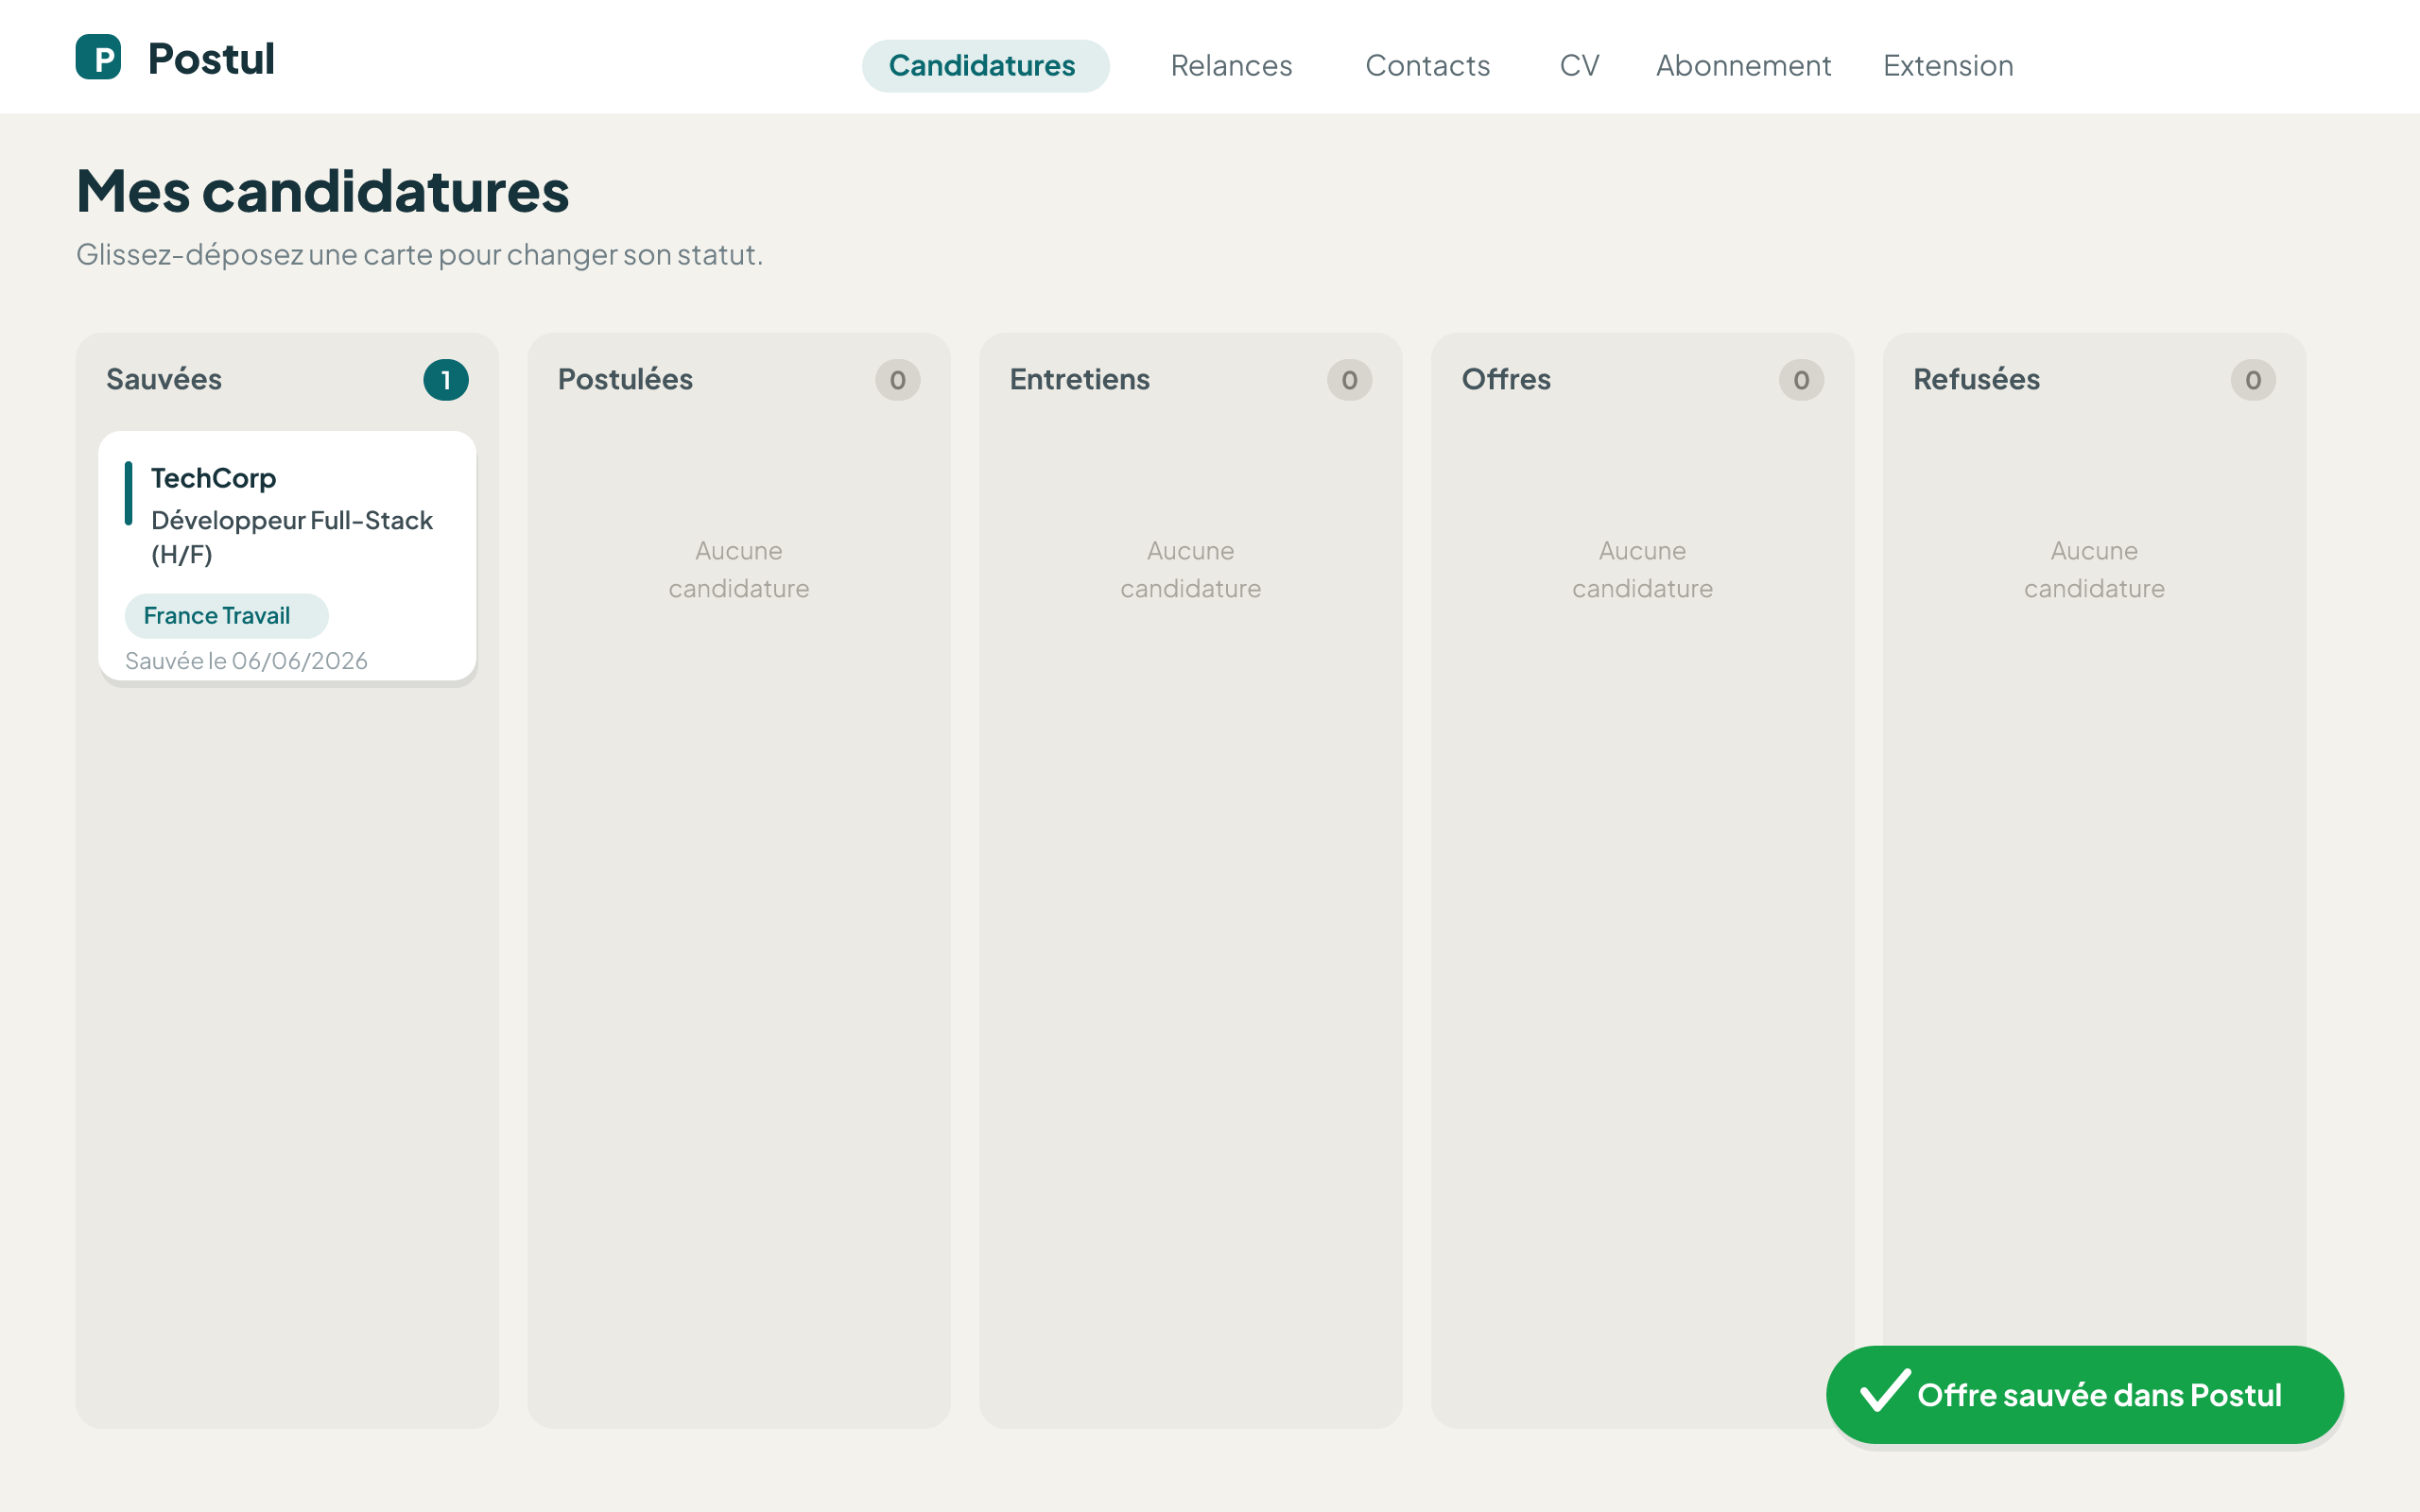This screenshot has width=2420, height=1512.
Task: Select the Refusées column header
Action: [1976, 380]
